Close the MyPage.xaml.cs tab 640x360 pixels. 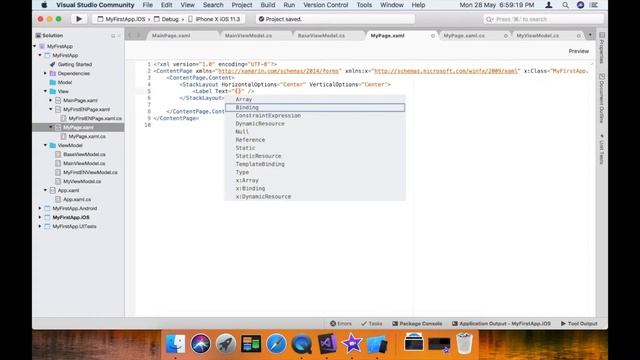[x=506, y=36]
